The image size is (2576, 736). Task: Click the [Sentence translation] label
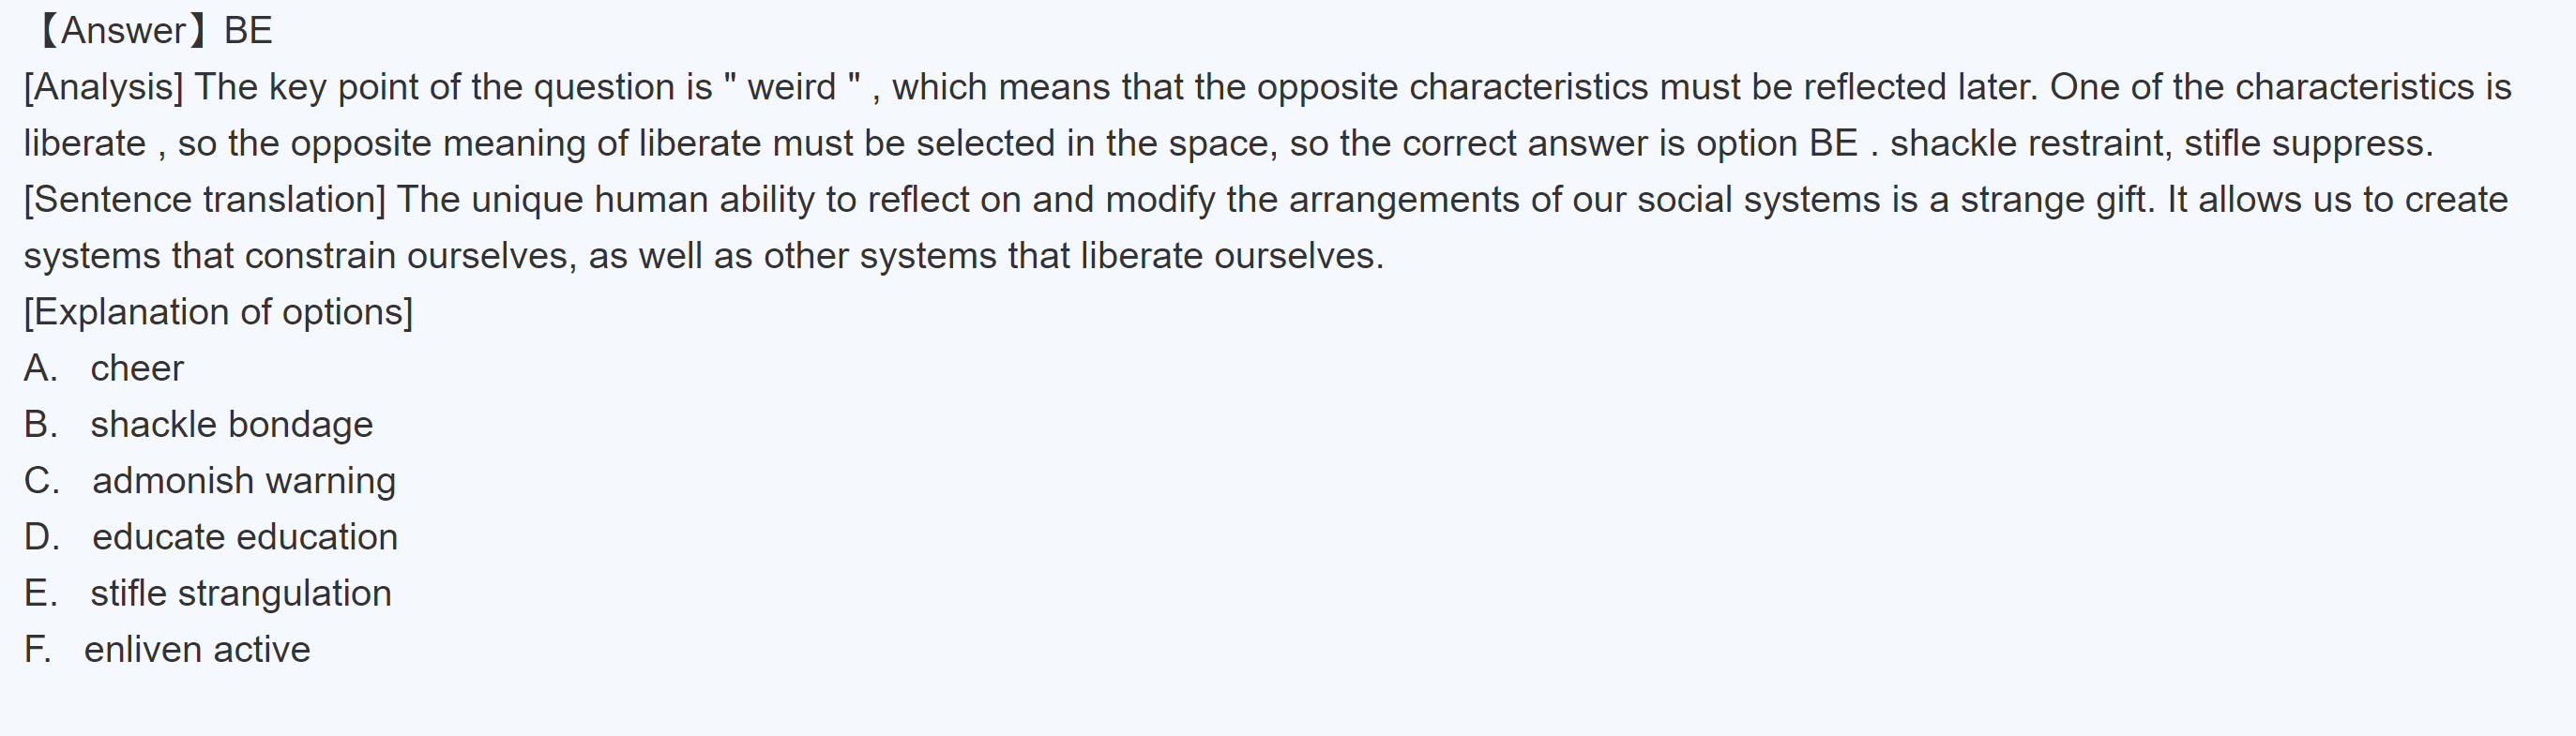(205, 200)
